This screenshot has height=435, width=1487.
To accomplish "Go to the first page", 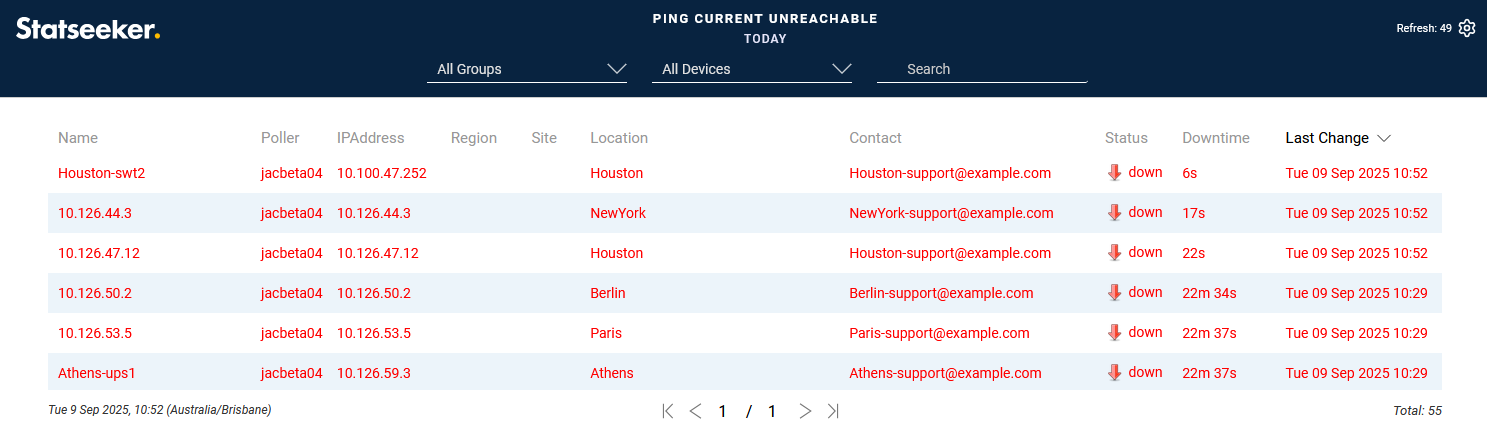I will click(x=668, y=411).
